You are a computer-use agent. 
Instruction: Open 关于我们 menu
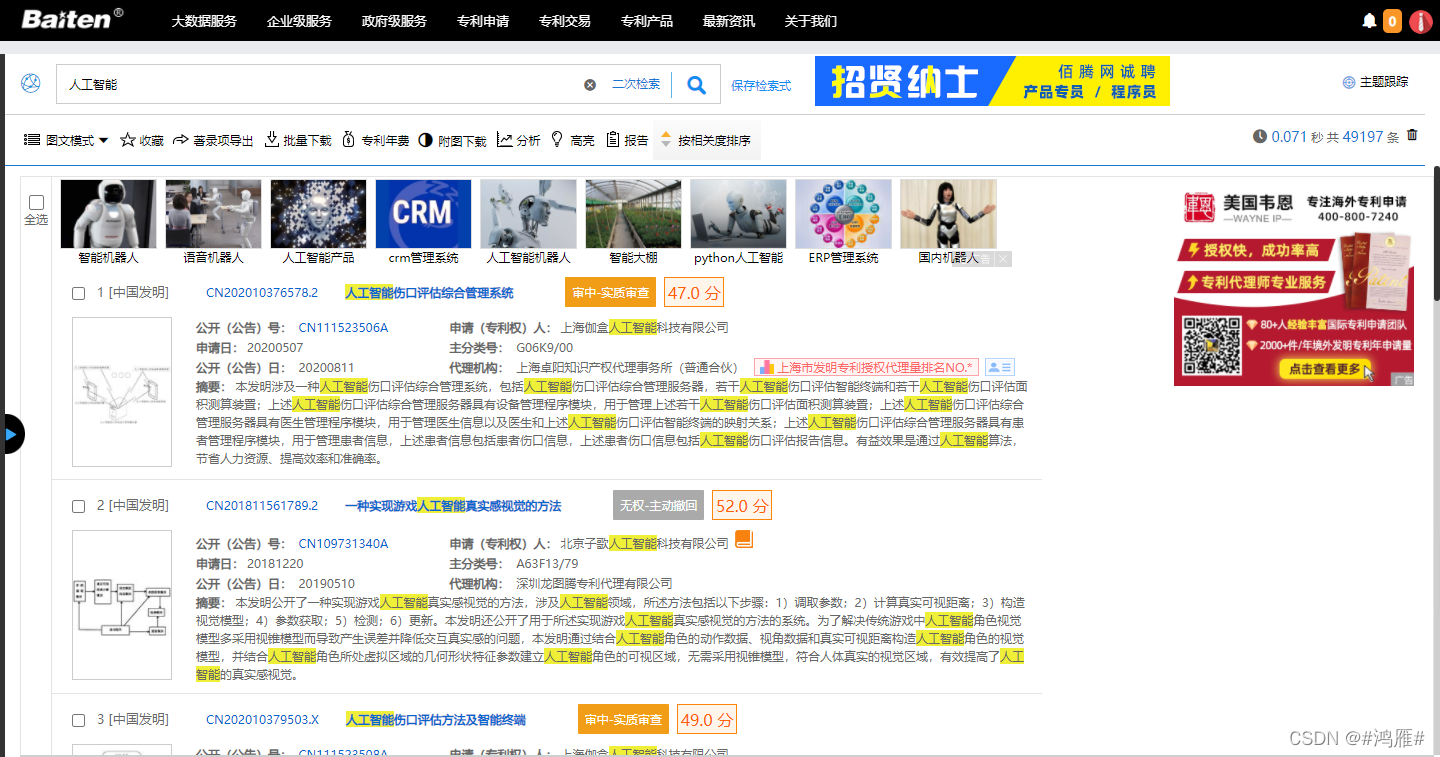click(810, 21)
